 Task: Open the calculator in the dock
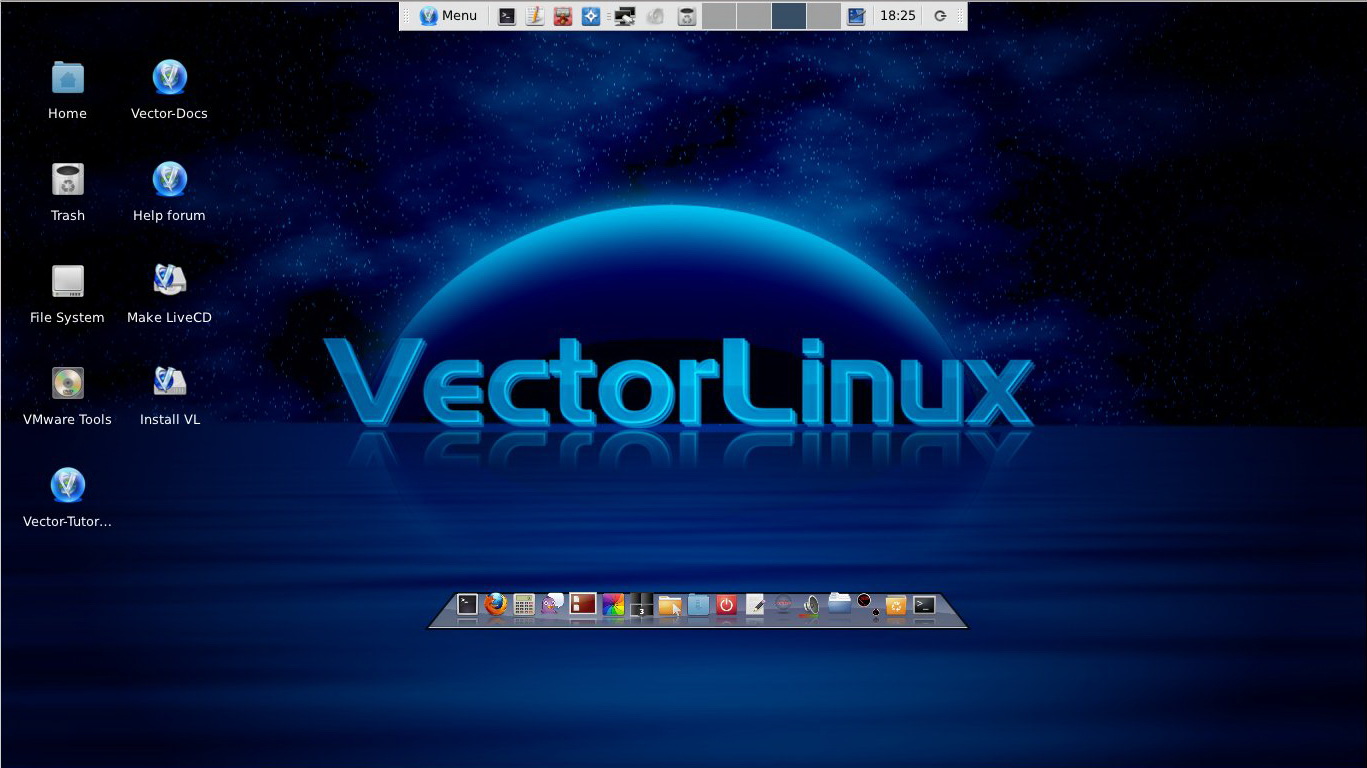click(x=524, y=604)
